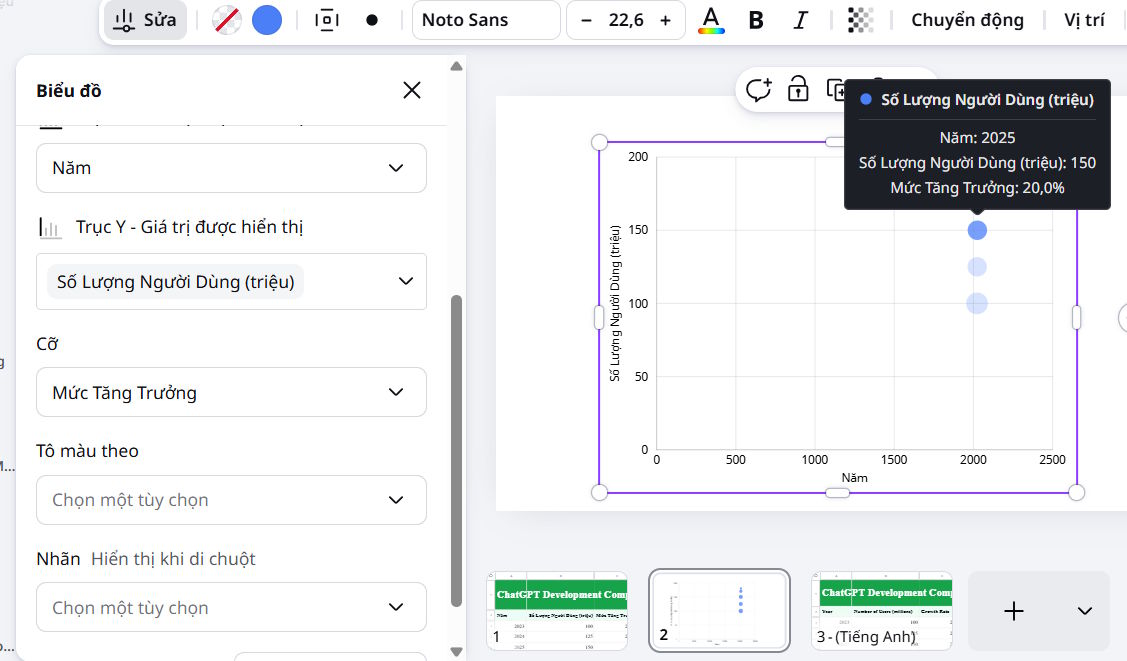
Task: Open the Noto Sans font dropdown
Action: (x=486, y=19)
